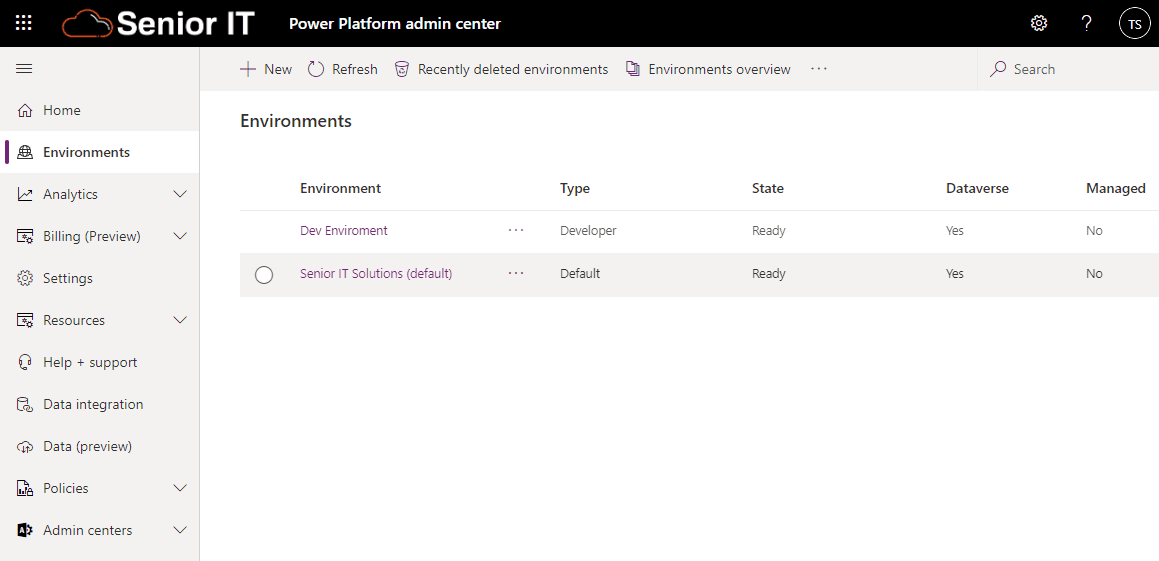Open Settings in the sidebar
The height and width of the screenshot is (561, 1159).
pyautogui.click(x=100, y=279)
